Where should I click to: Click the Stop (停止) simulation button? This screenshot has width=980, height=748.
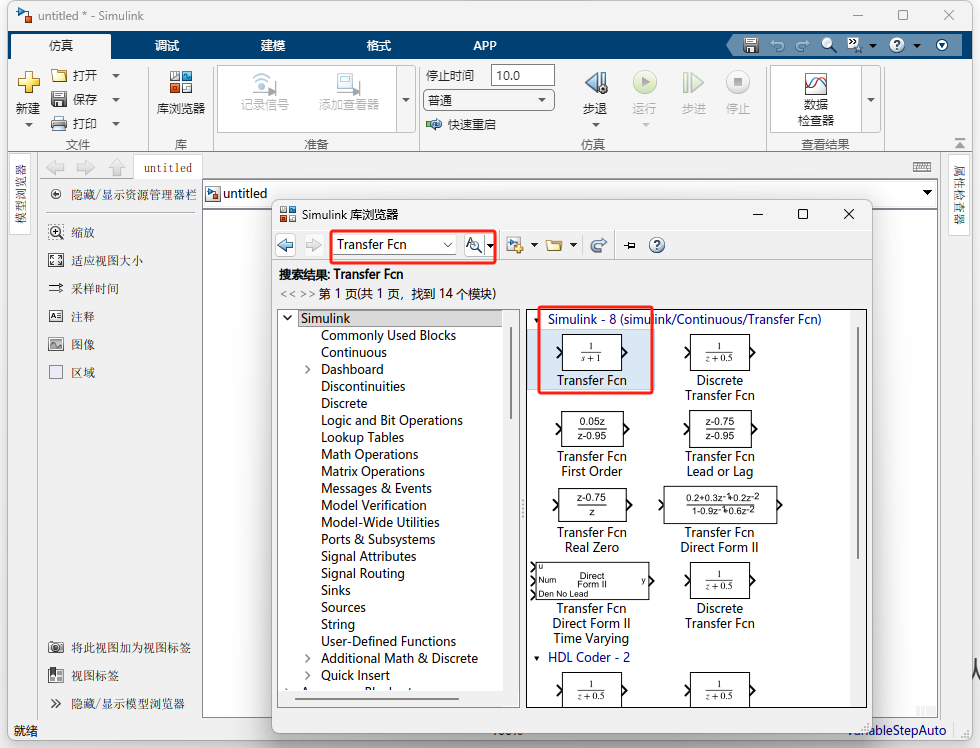coord(738,82)
